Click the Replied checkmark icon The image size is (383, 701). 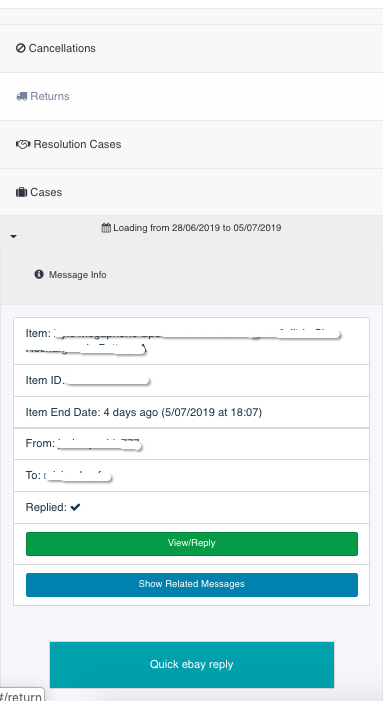point(75,507)
